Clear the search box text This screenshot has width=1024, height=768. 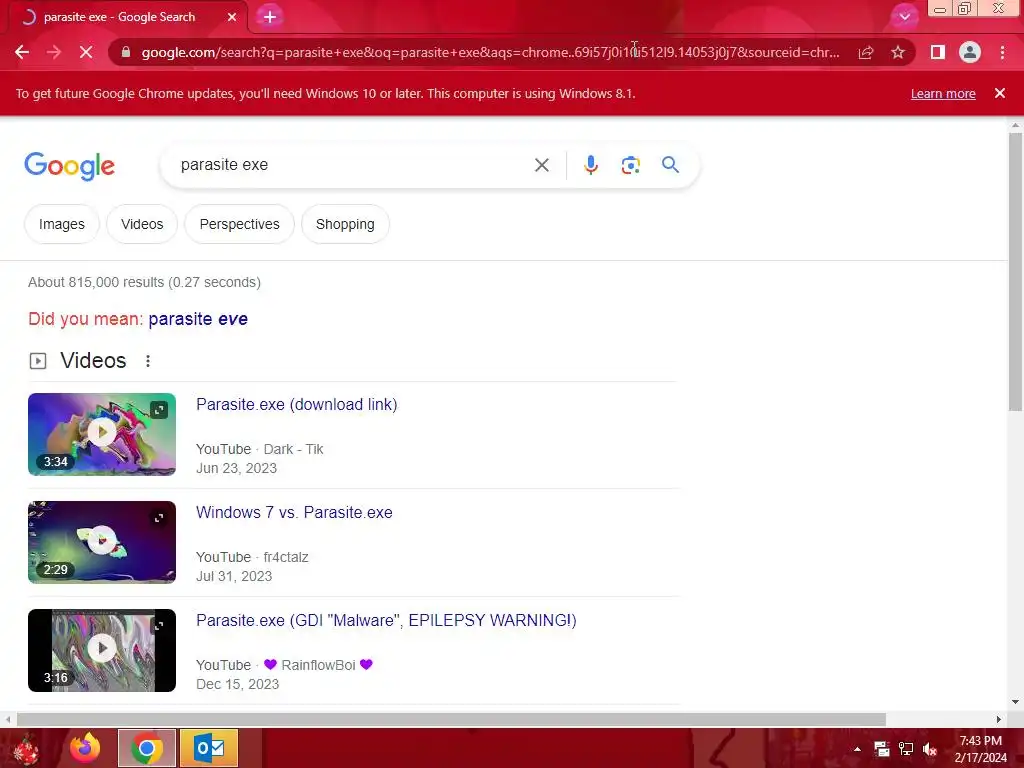541,165
